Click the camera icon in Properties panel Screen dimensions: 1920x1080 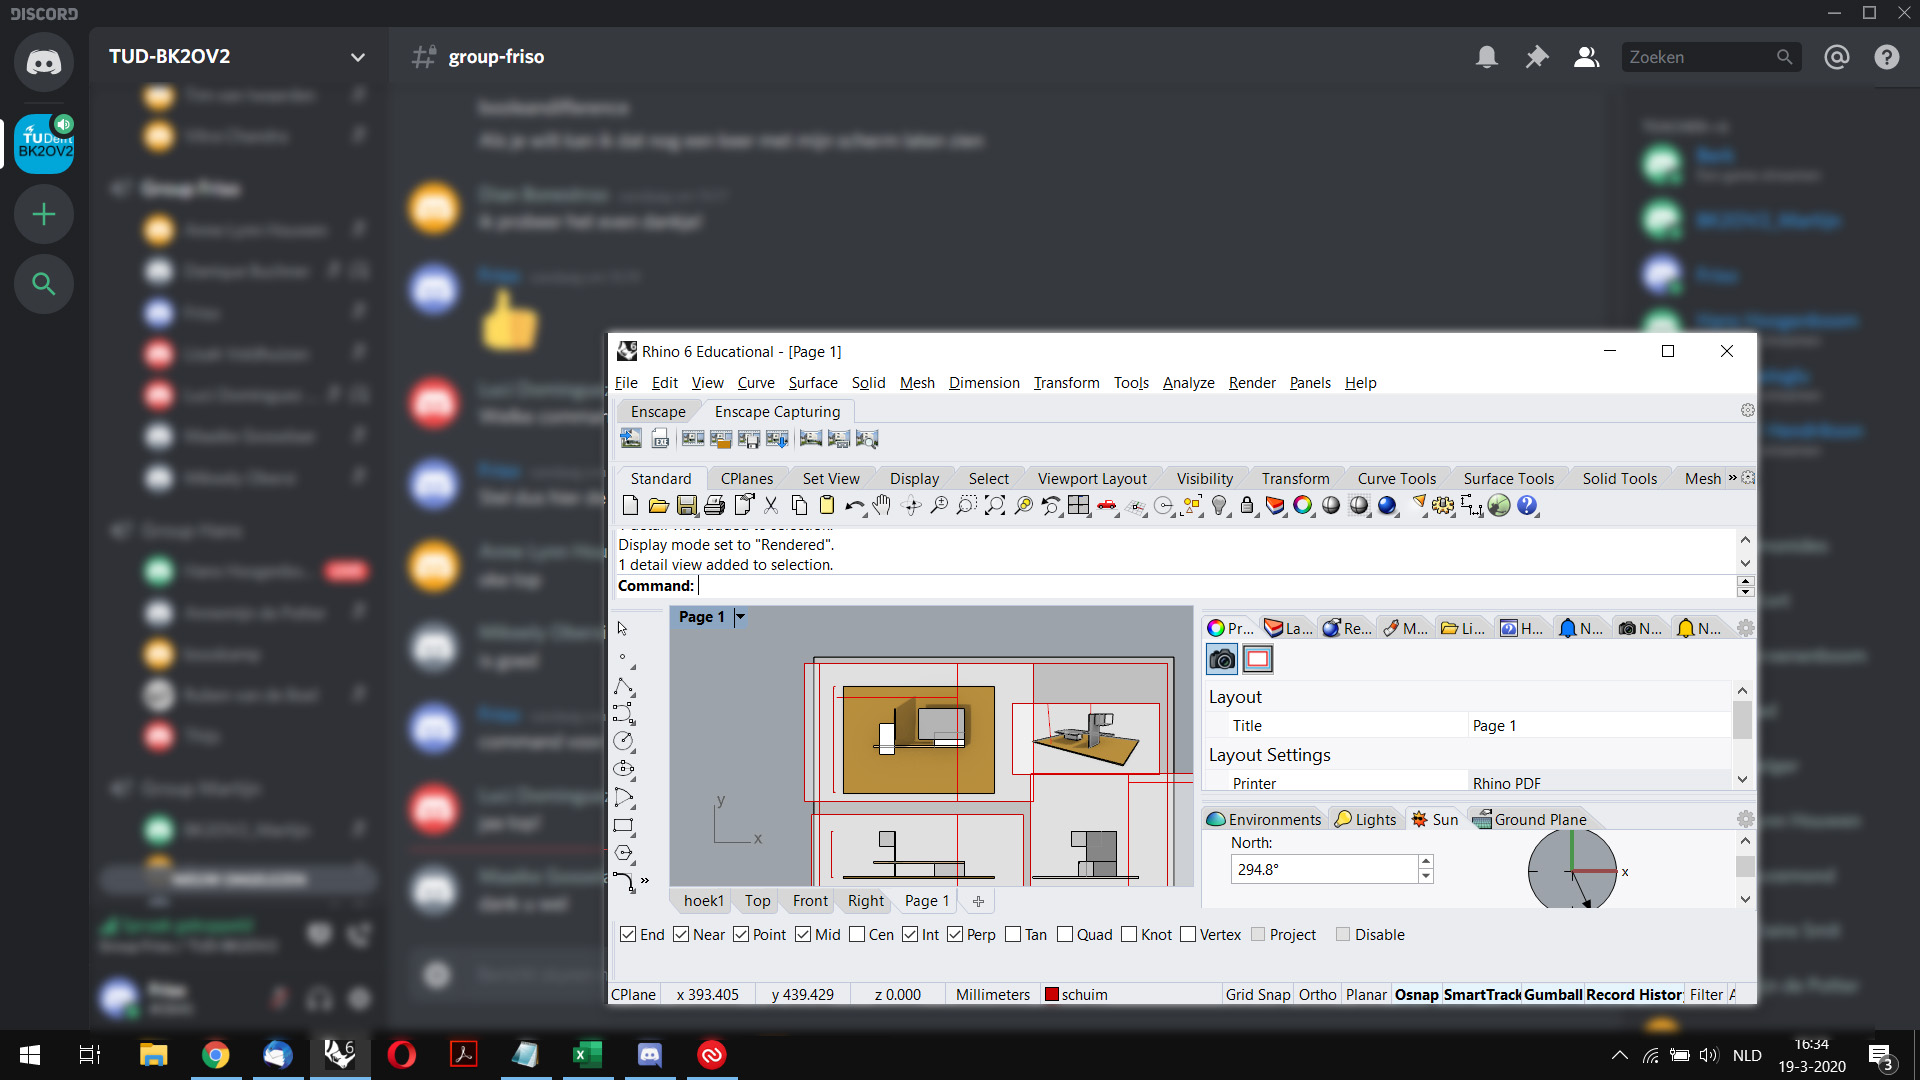[x=1222, y=659]
